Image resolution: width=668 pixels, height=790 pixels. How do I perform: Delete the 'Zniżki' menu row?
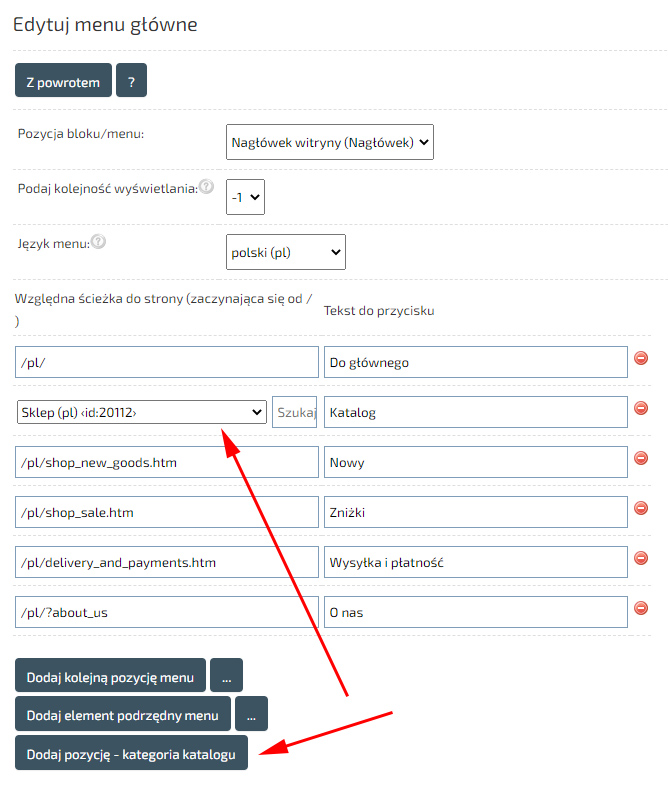642,508
